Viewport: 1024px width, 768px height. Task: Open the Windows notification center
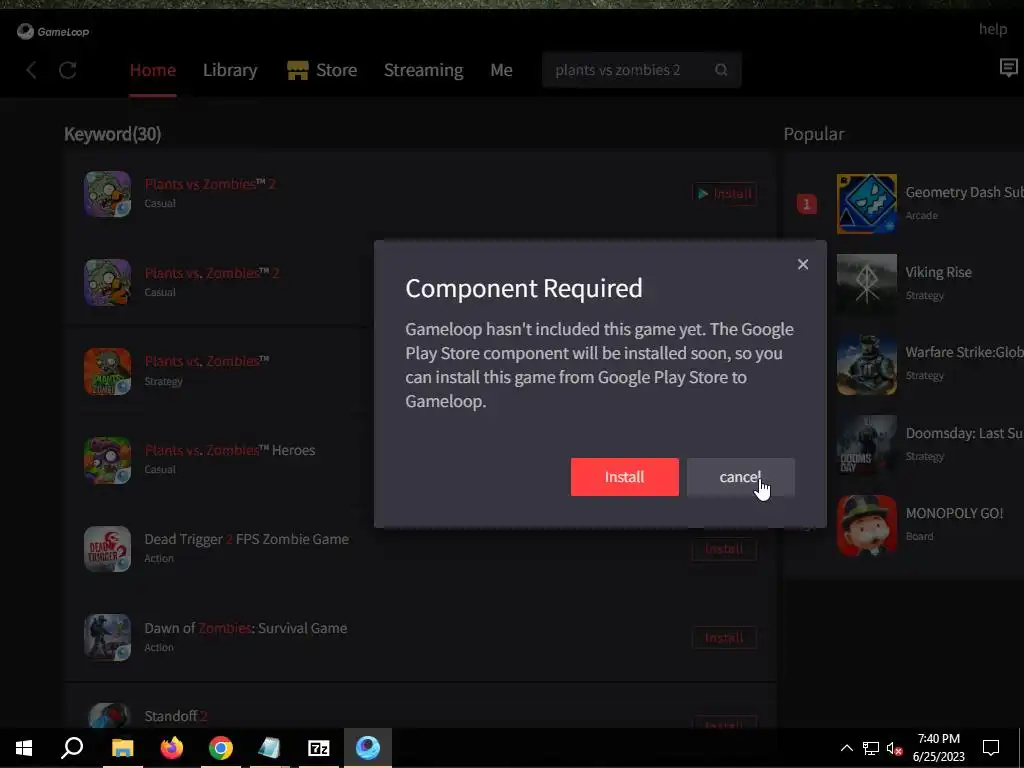coord(991,748)
